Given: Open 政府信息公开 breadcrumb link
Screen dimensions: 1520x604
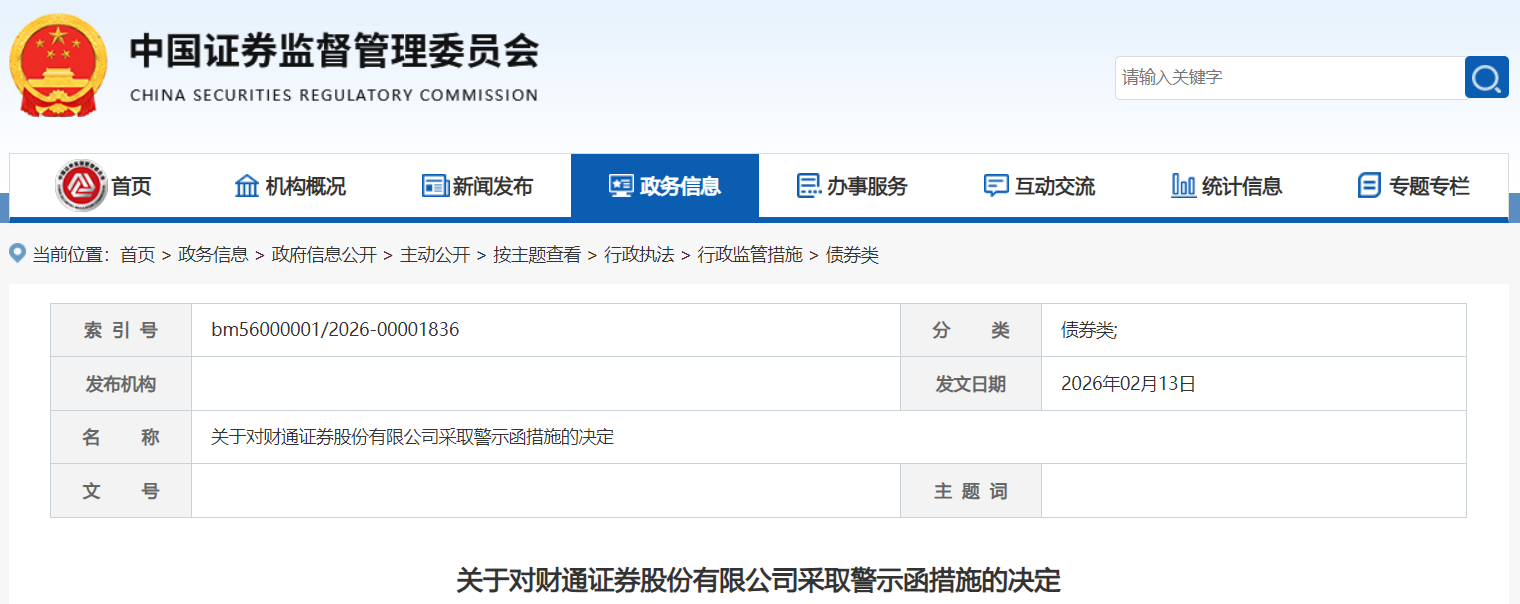Looking at the screenshot, I should 324,255.
